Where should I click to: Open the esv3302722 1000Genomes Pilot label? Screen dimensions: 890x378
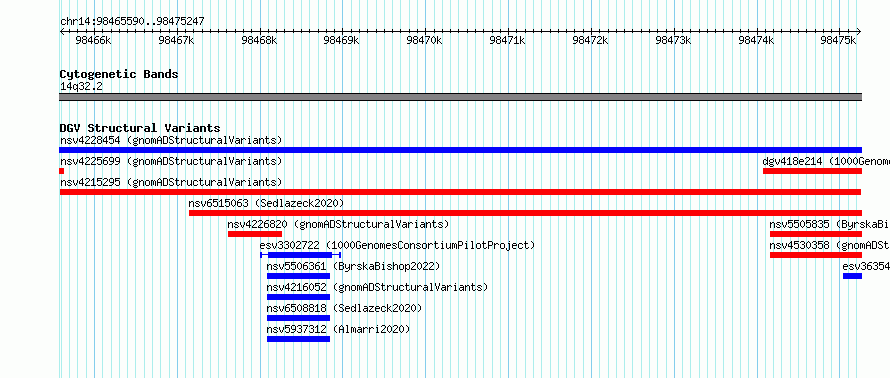tap(397, 245)
